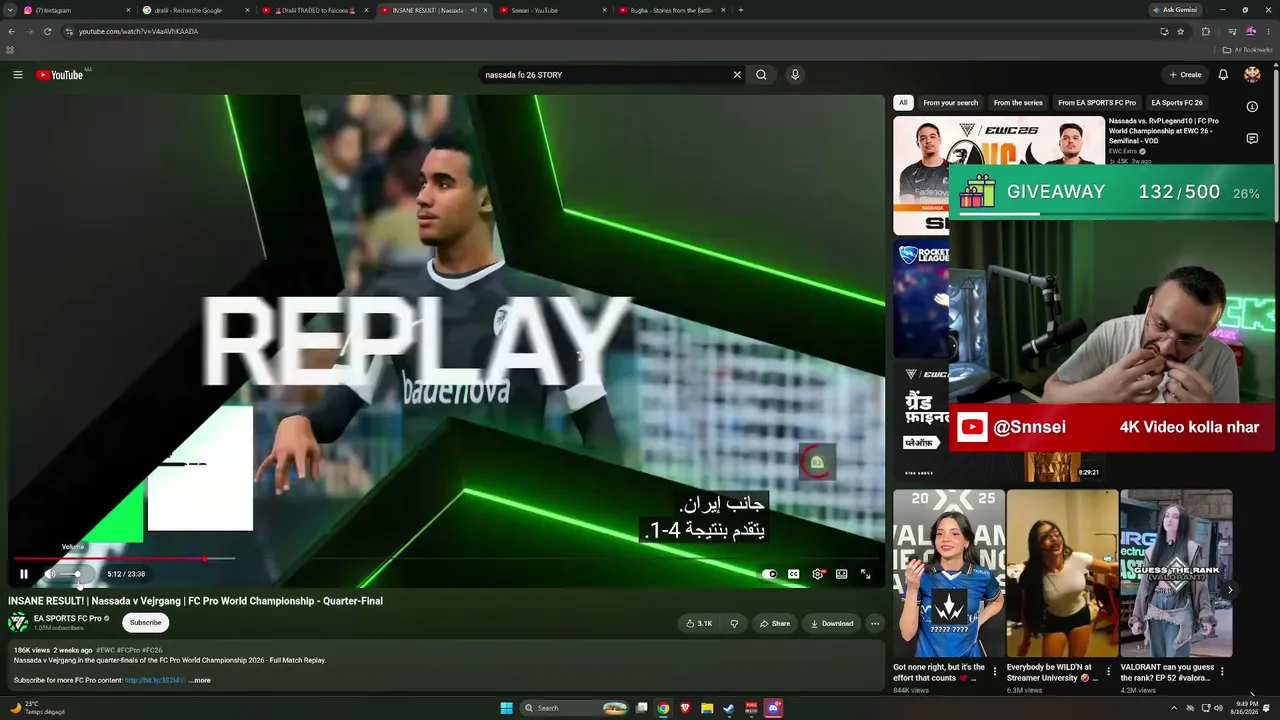Viewport: 1280px width, 720px height.
Task: Pause the video
Action: [x=24, y=574]
